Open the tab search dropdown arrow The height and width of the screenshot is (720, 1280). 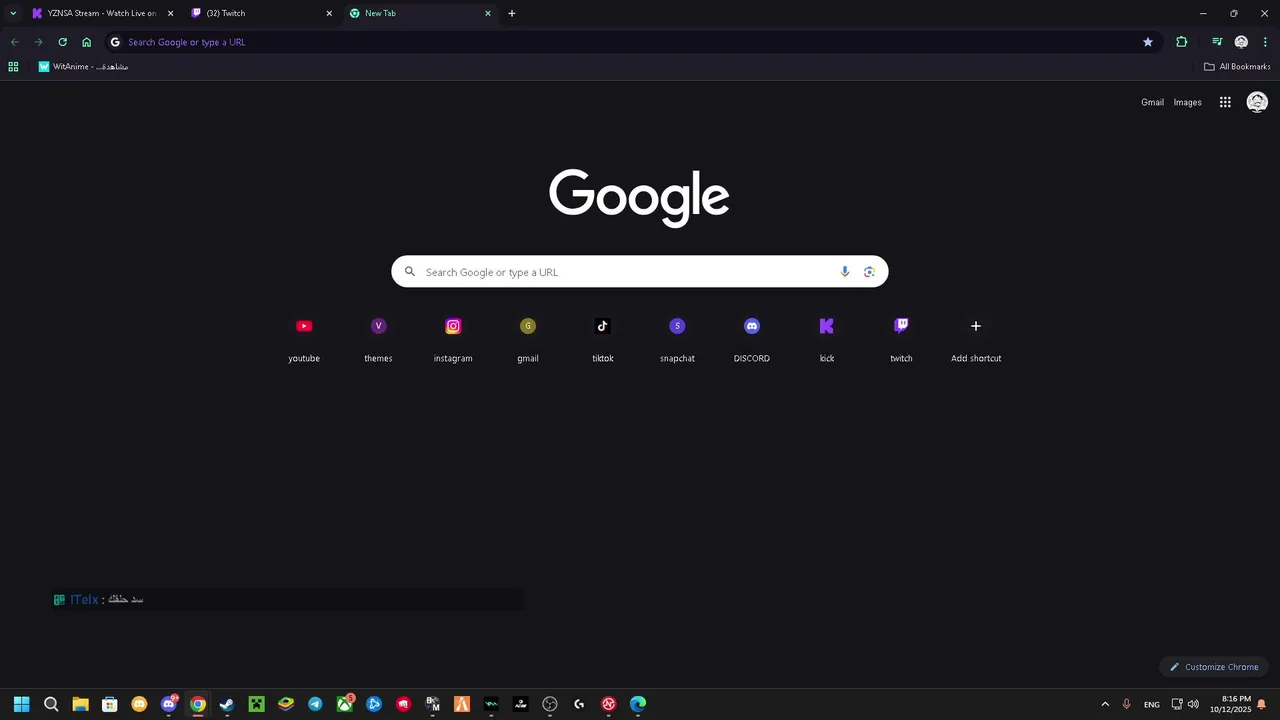pyautogui.click(x=13, y=13)
